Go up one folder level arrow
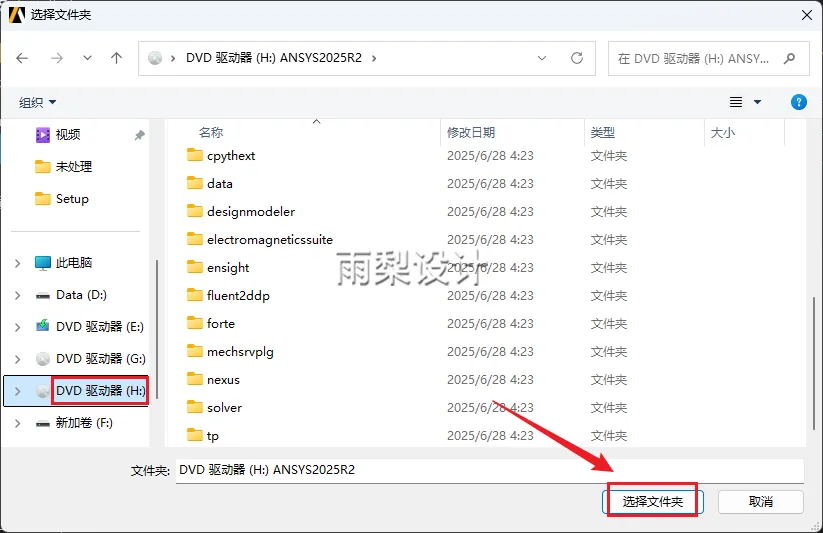 tap(117, 58)
